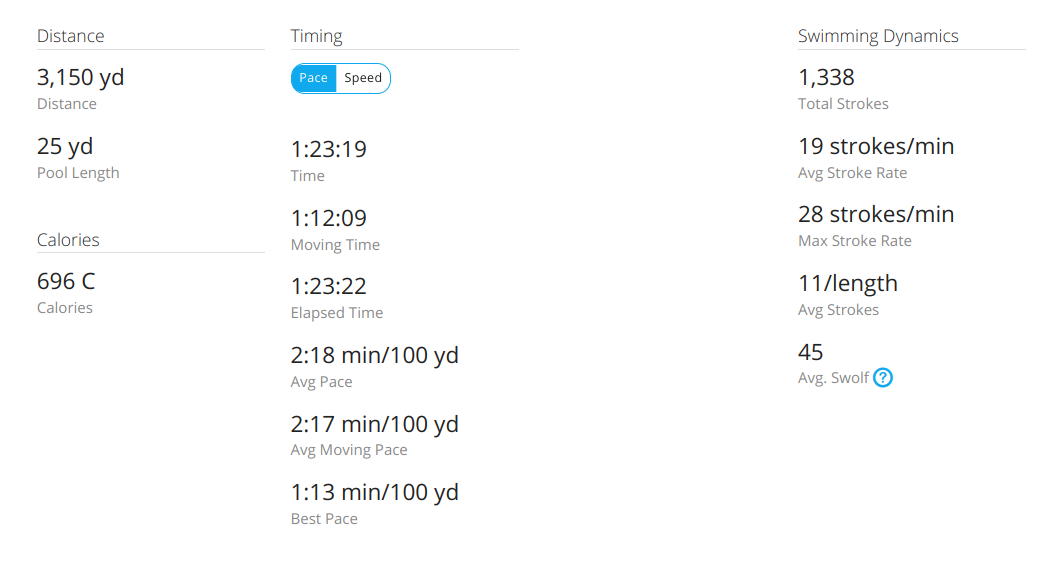Click the 1:23:22 elapsed time value

click(329, 287)
